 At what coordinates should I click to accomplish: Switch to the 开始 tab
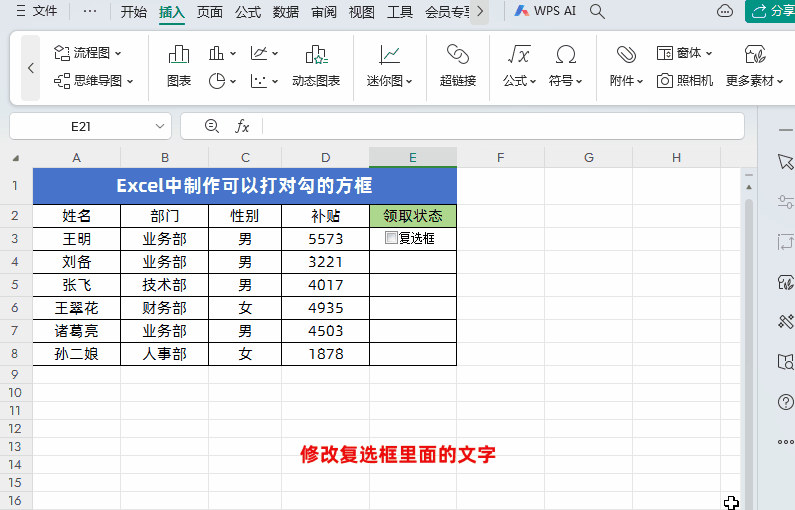(x=134, y=11)
